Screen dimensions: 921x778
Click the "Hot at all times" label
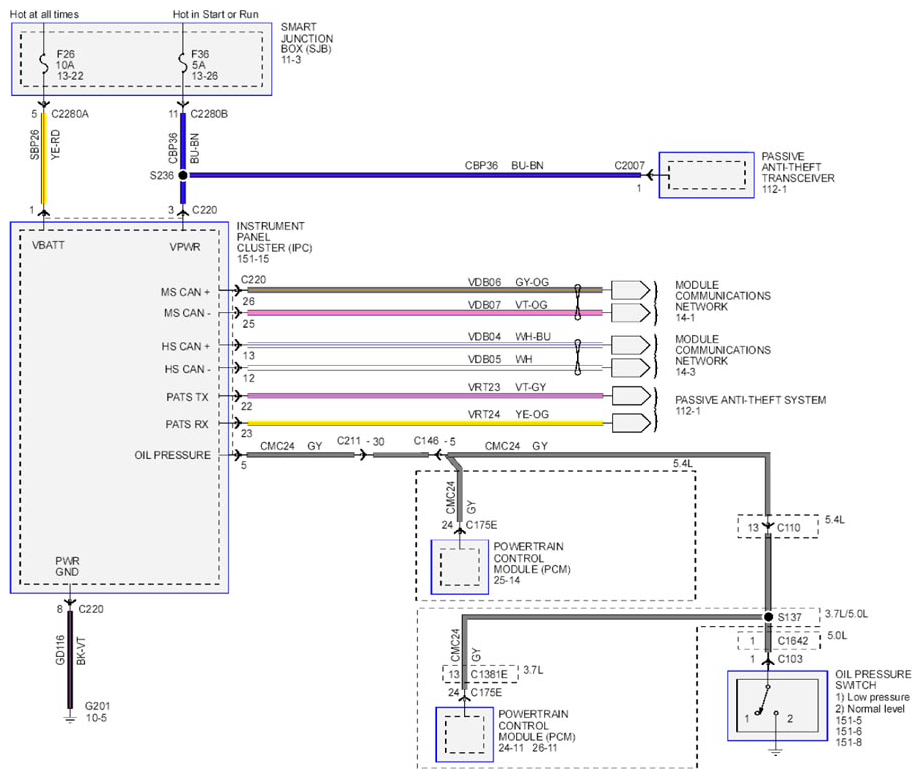coord(44,14)
